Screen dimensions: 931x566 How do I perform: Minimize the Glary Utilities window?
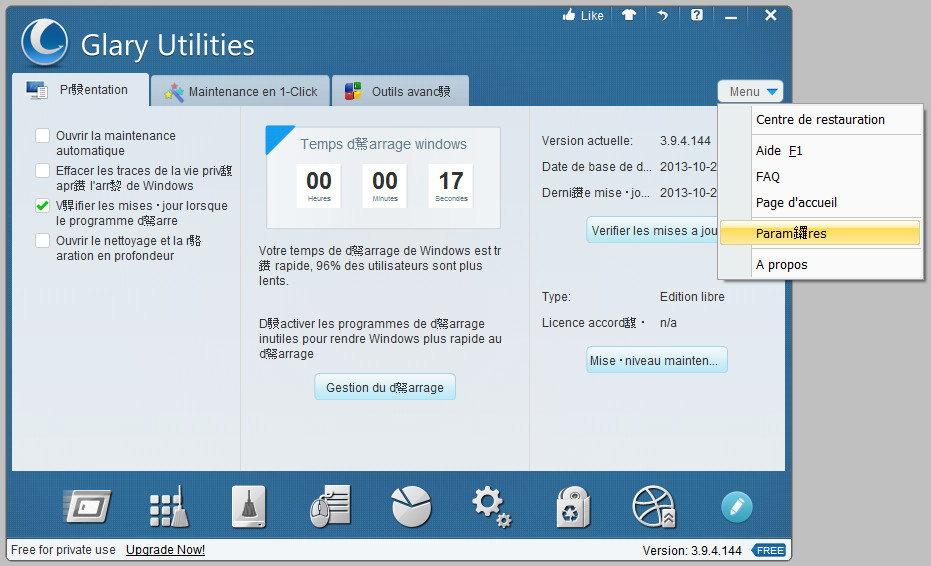731,16
